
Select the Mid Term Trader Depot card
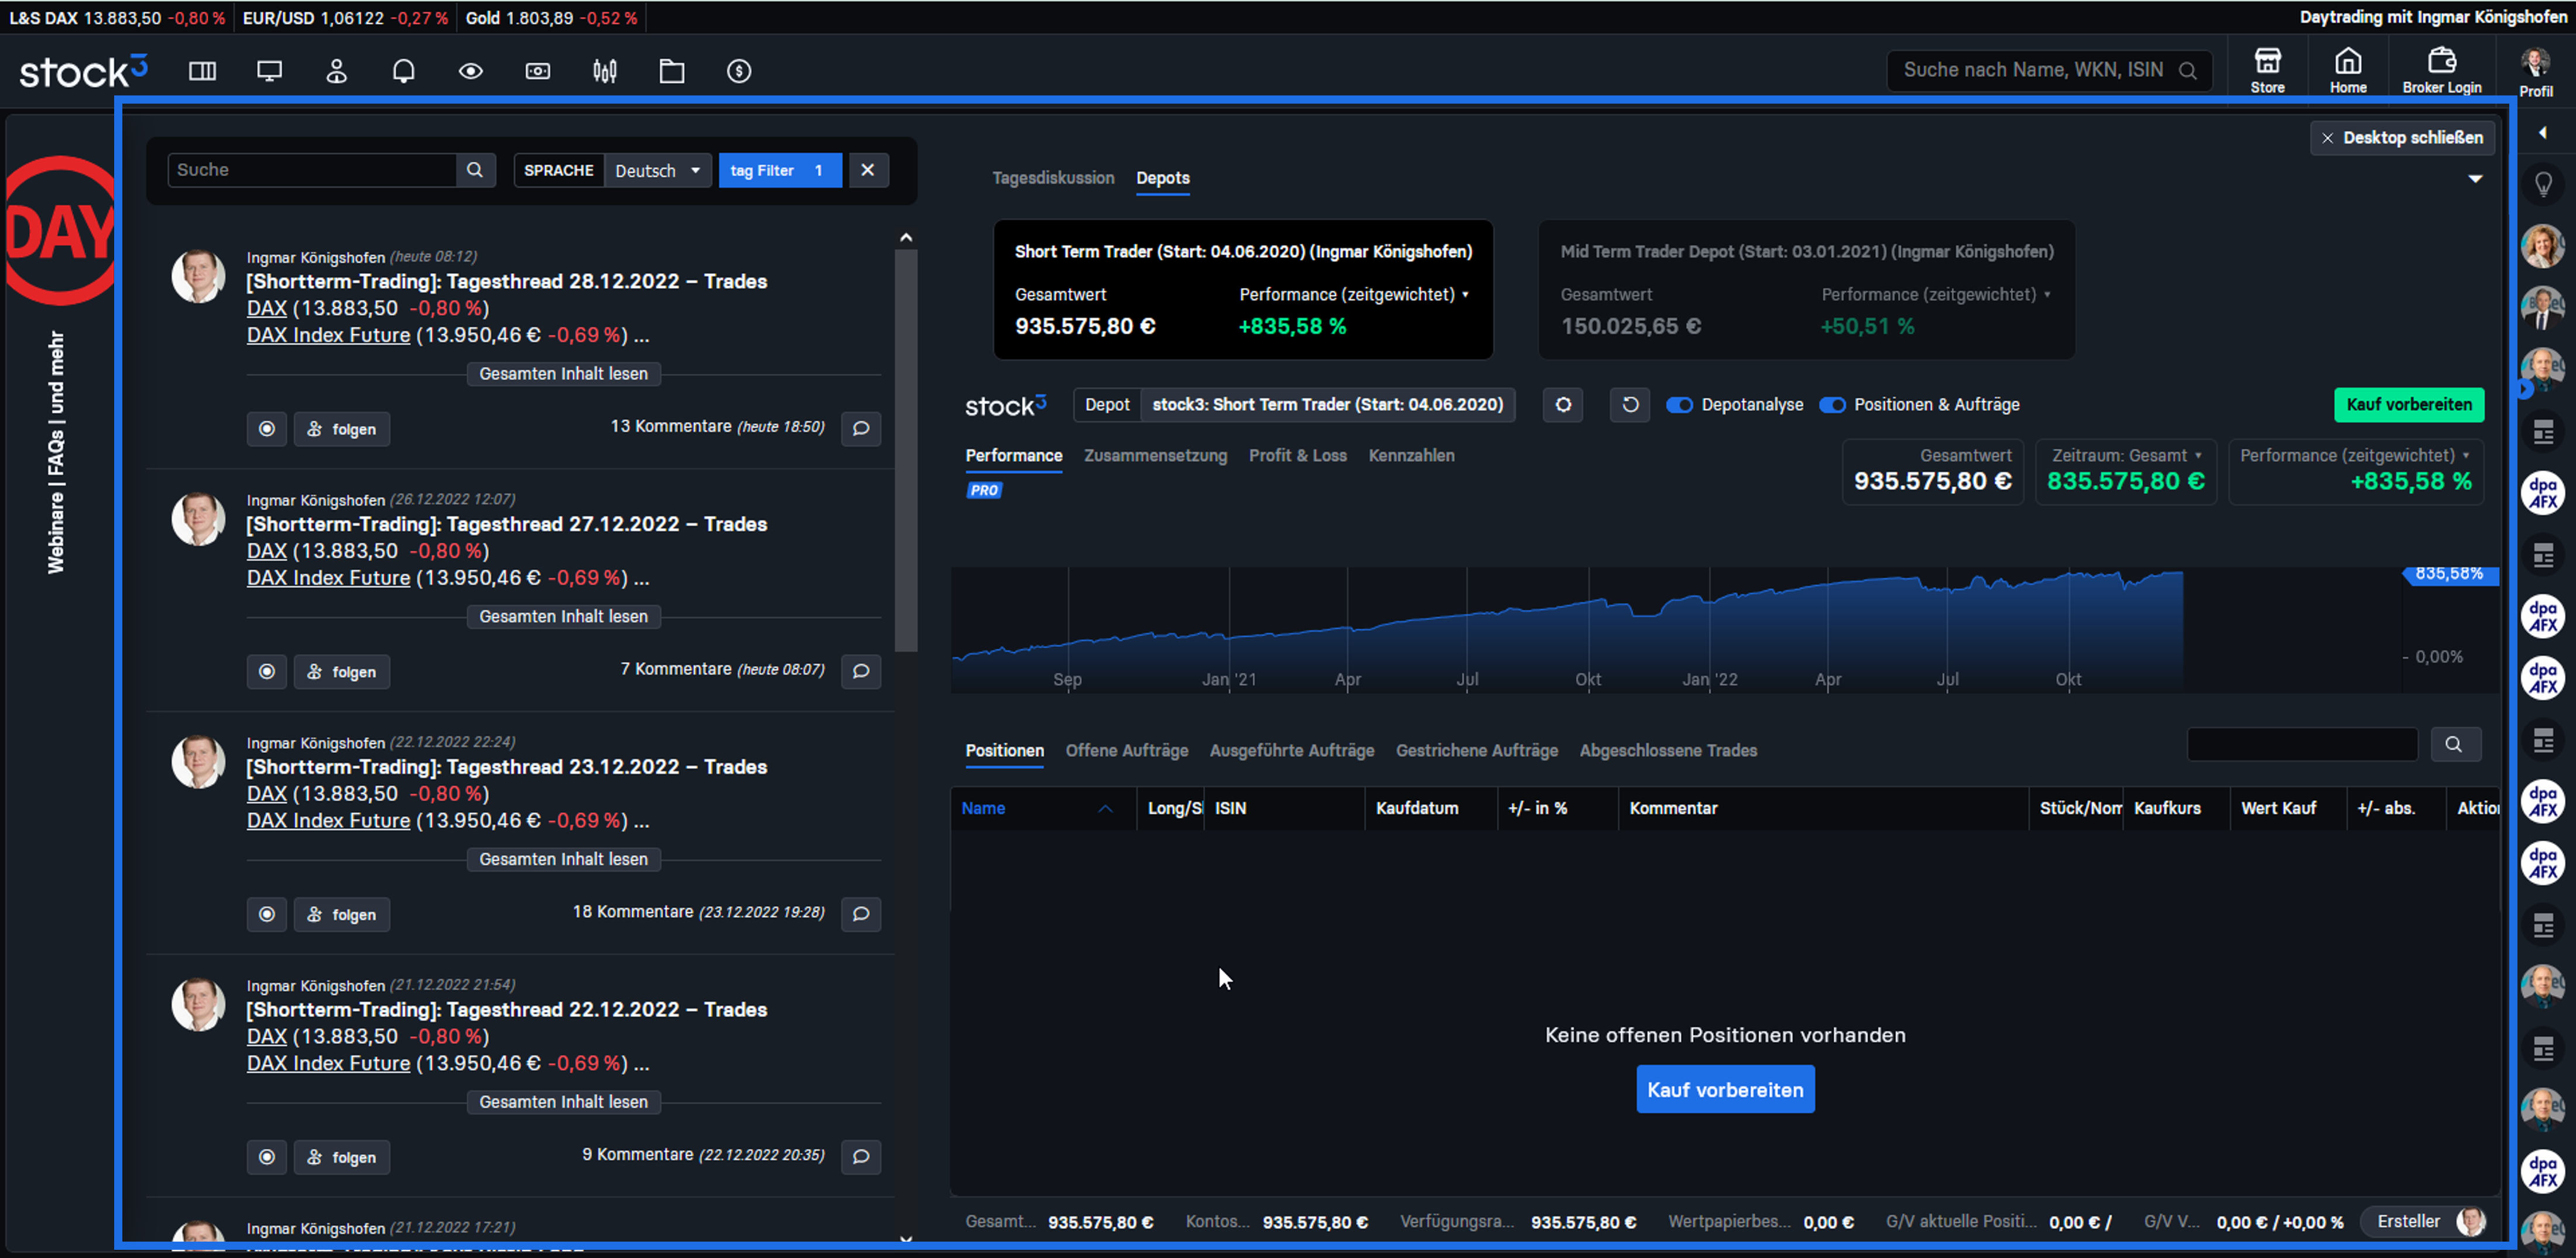(x=1806, y=290)
